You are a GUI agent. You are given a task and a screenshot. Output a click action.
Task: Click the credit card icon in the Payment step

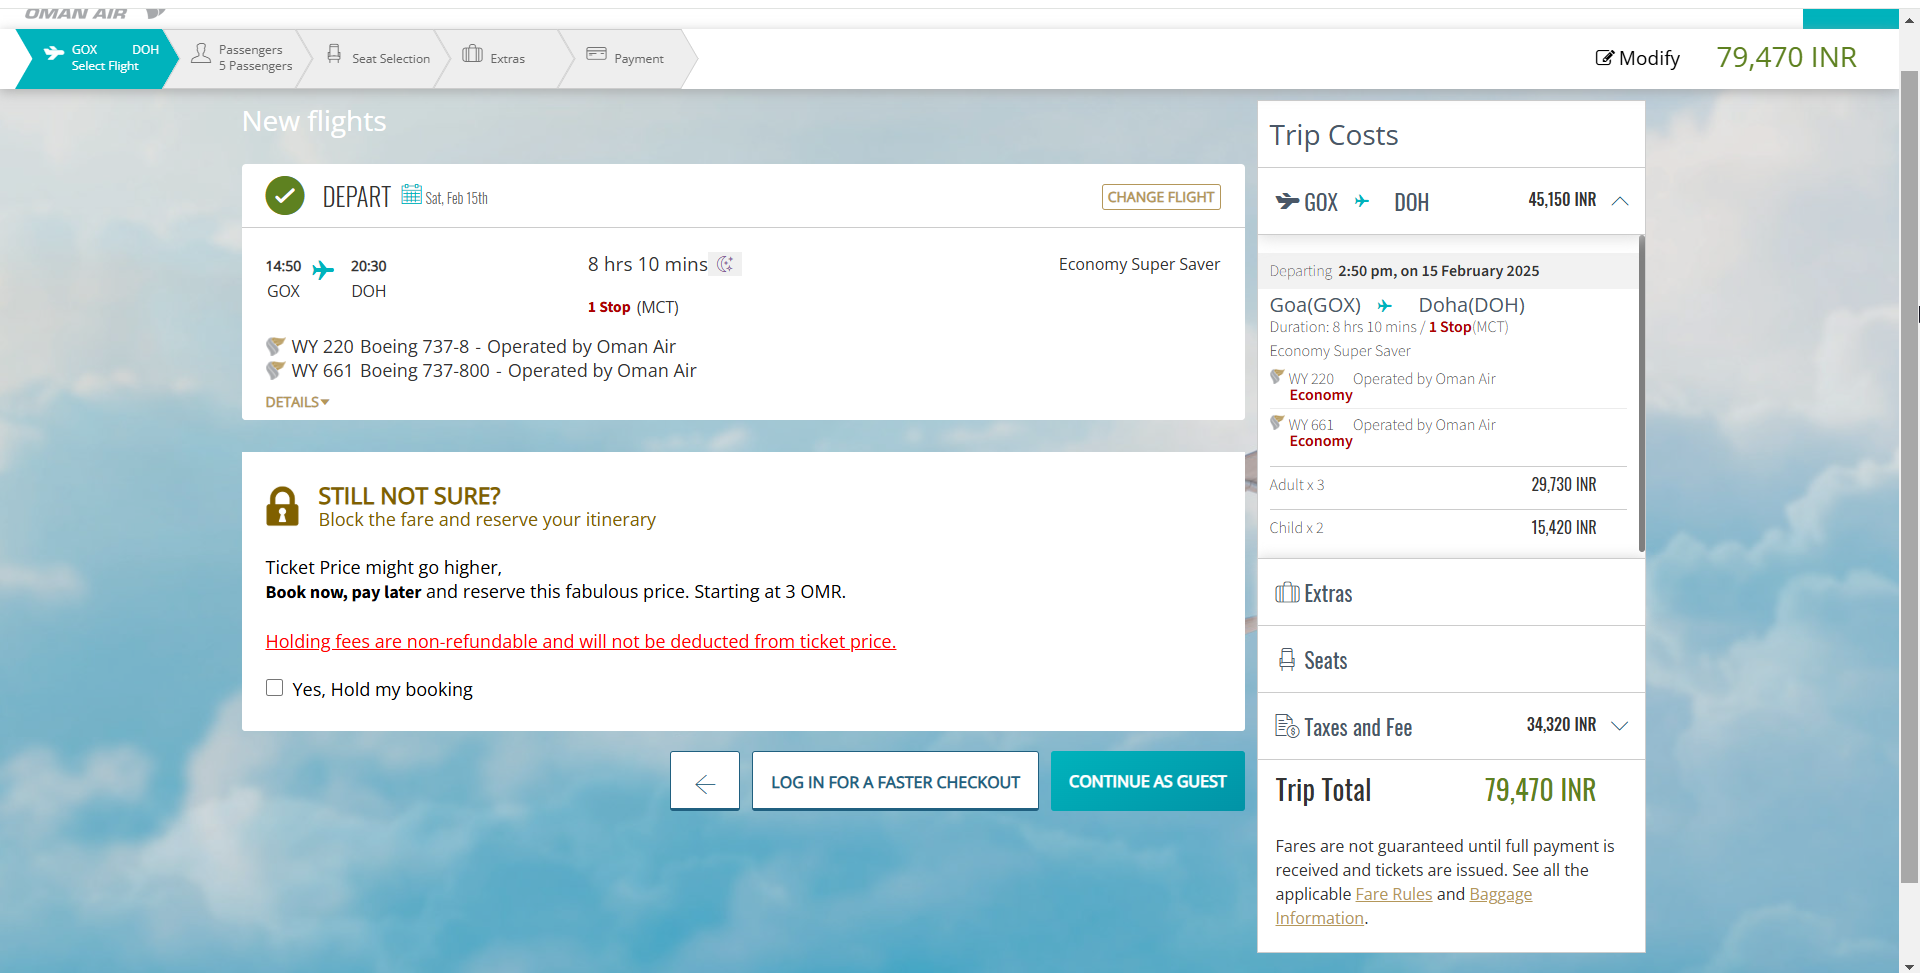click(597, 53)
